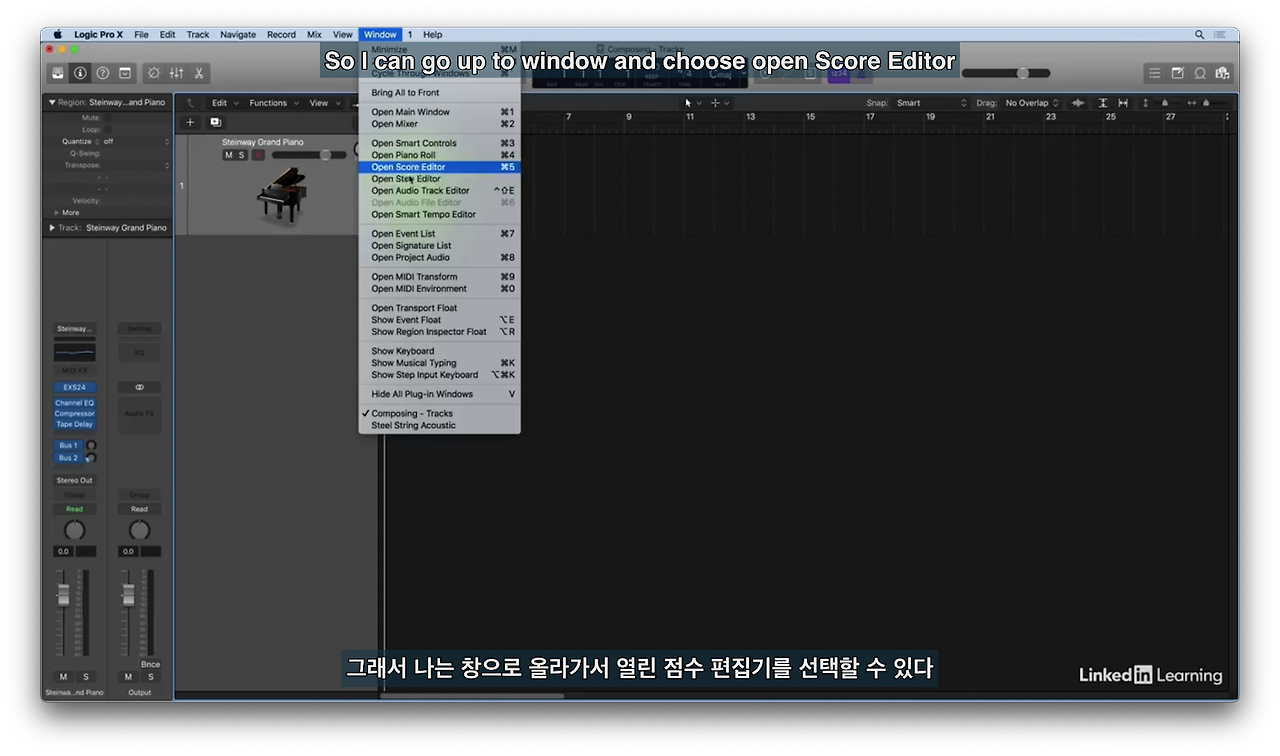Open the pointer tool selection menu
The height and width of the screenshot is (756, 1280).
(692, 103)
